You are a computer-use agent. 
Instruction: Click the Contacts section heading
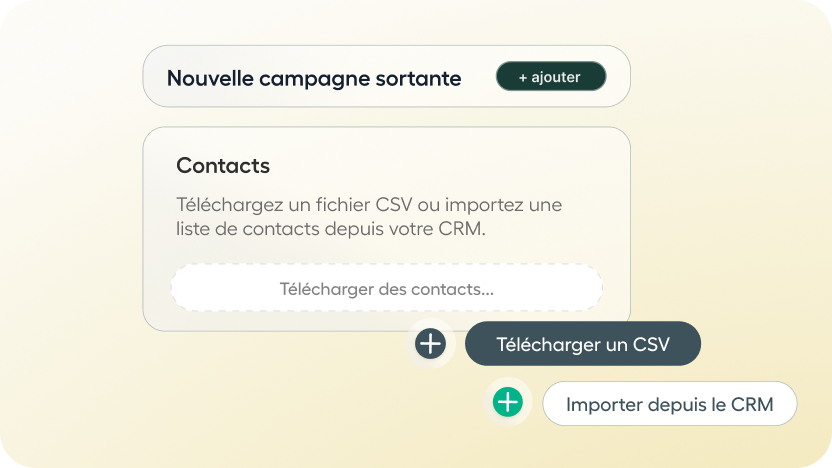click(223, 166)
